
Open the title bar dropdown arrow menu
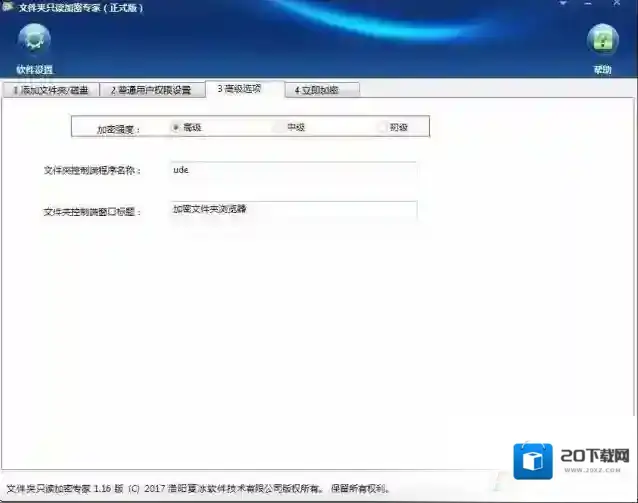point(564,4)
